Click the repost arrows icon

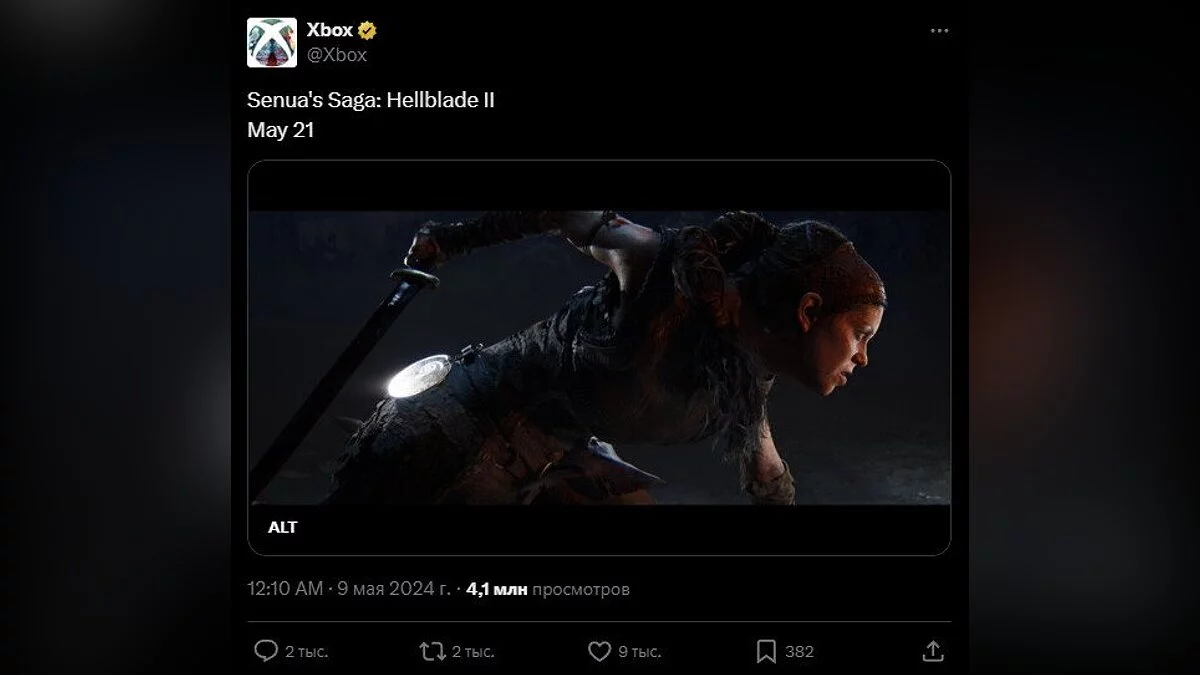432,652
